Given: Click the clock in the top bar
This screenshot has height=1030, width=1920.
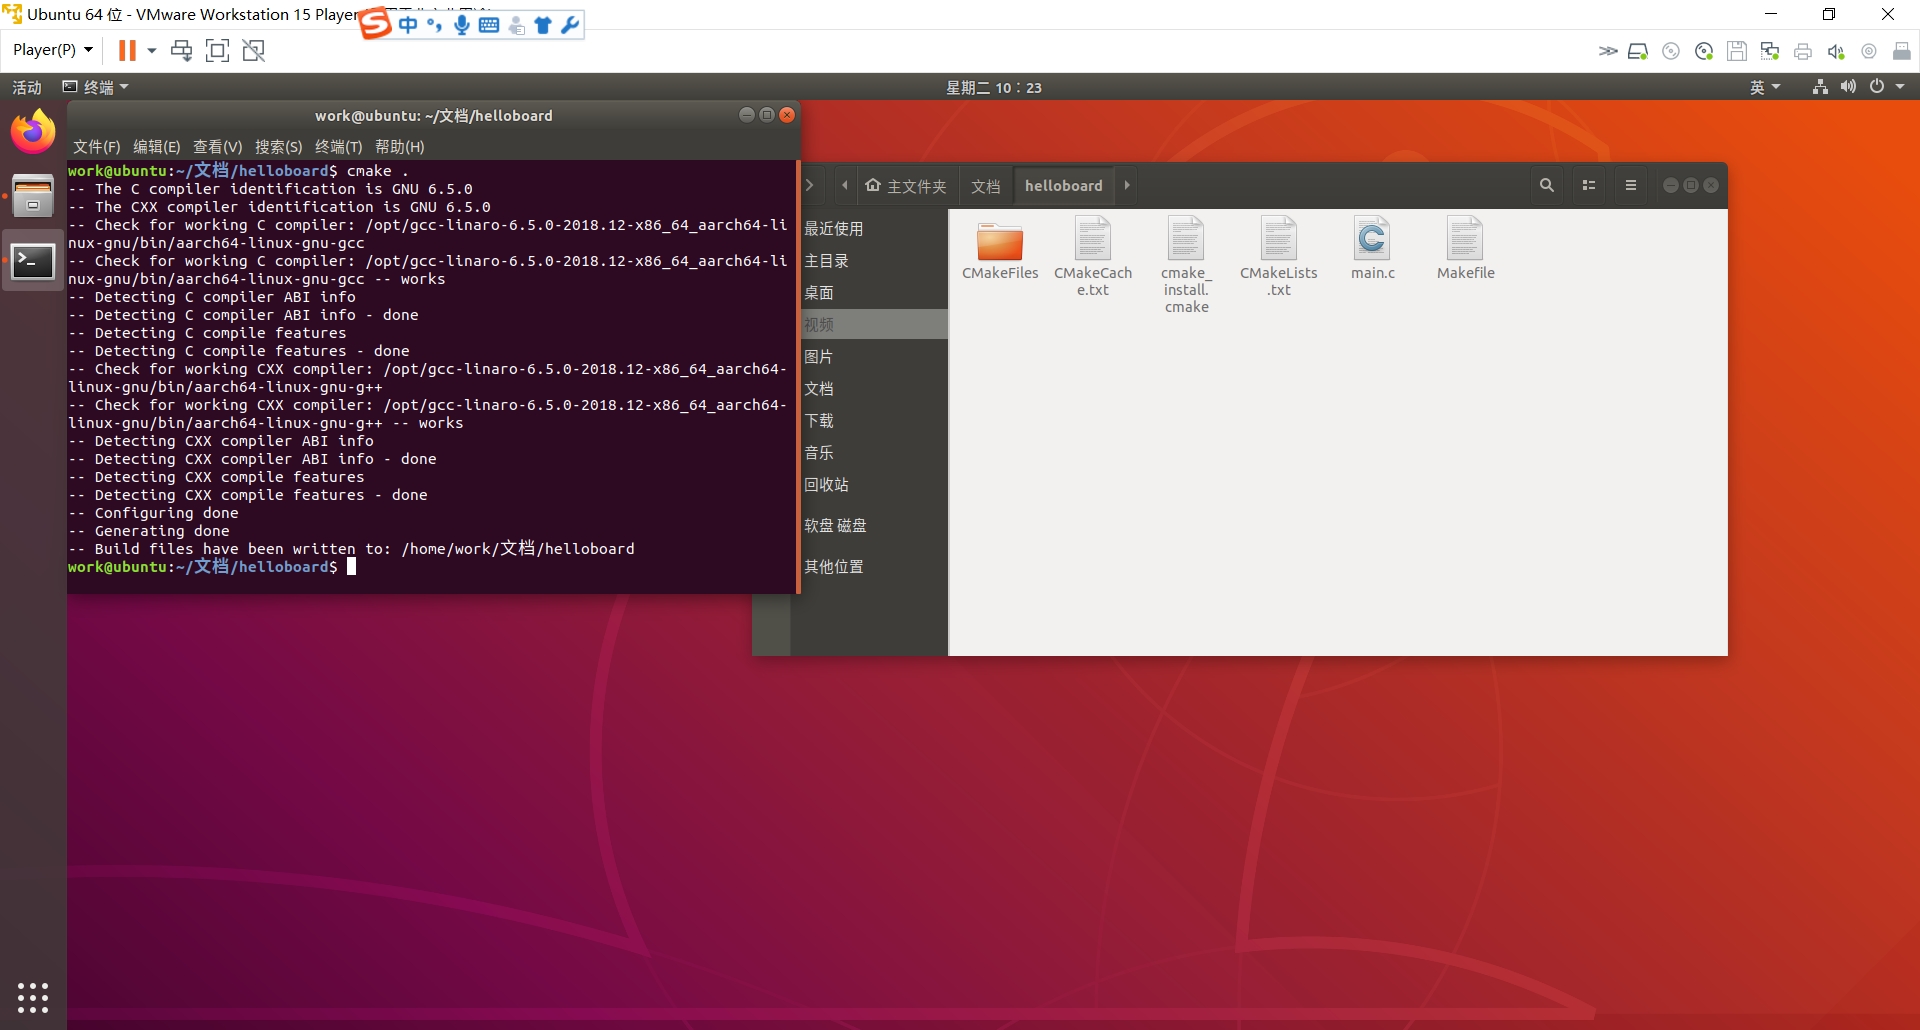Looking at the screenshot, I should point(993,87).
